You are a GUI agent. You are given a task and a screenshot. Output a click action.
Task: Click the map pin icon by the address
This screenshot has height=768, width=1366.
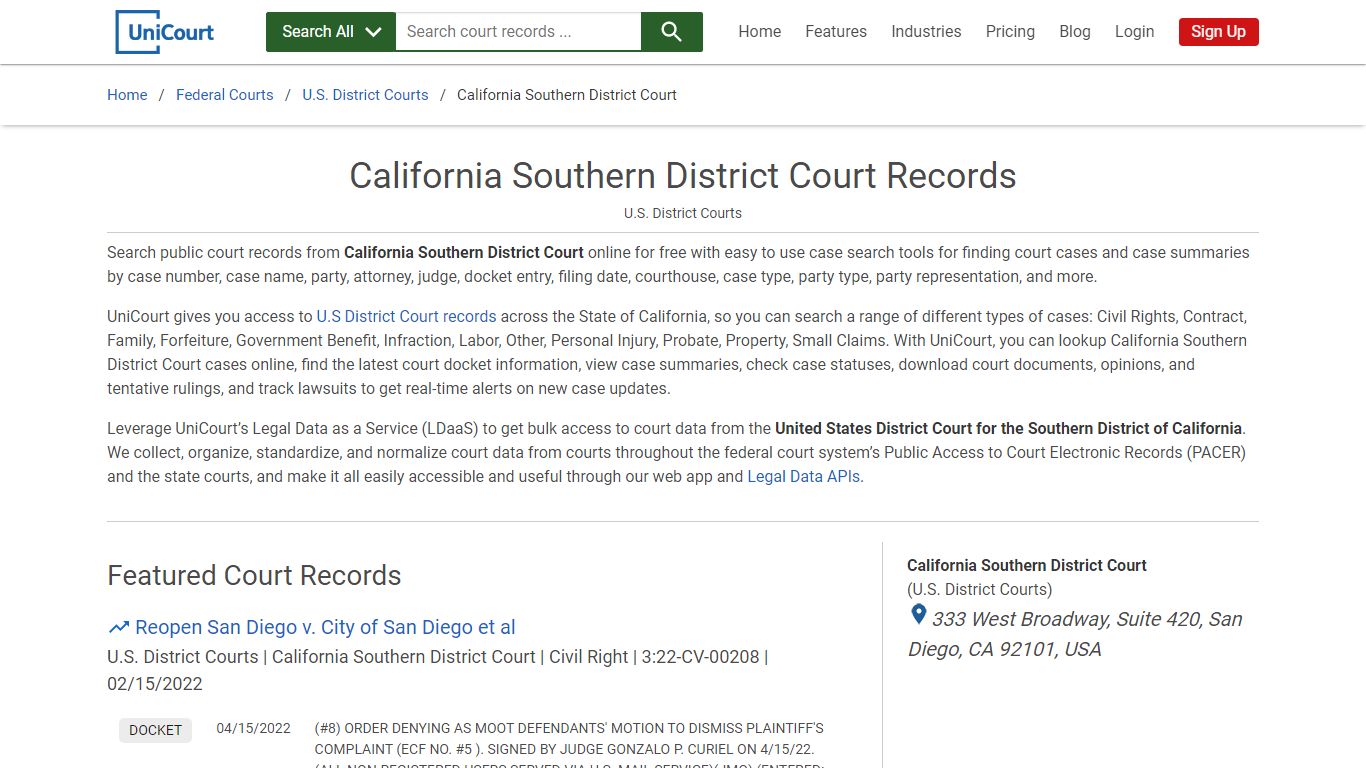coord(918,615)
